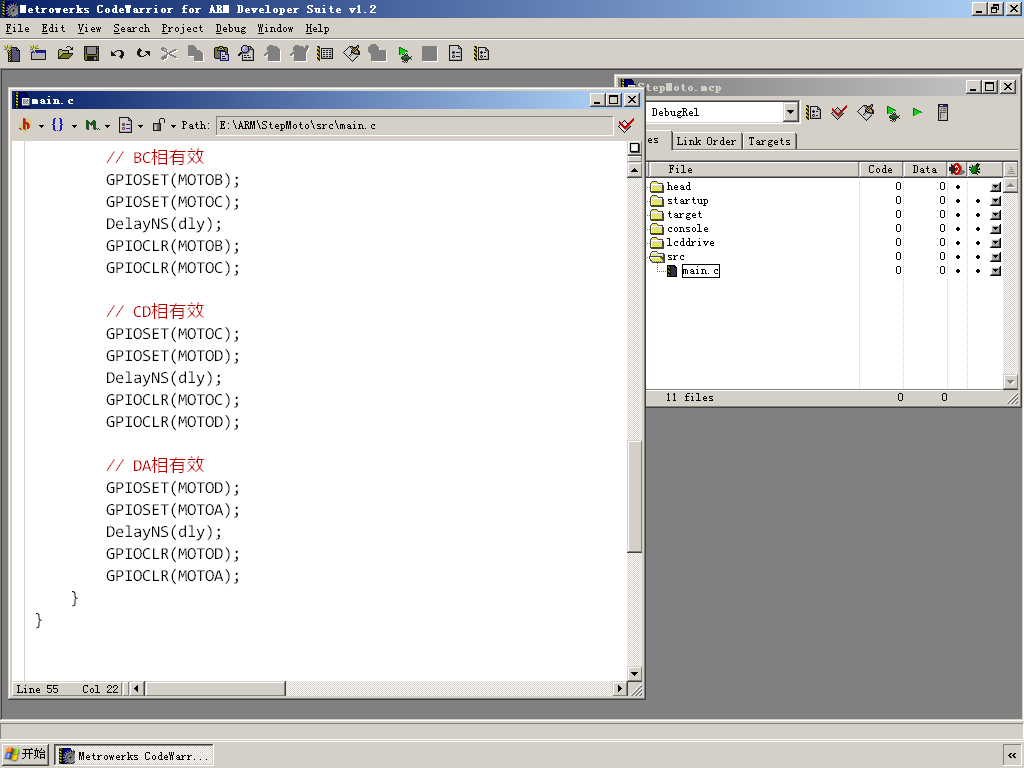Open the Project menu
1024x768 pixels.
tap(182, 29)
